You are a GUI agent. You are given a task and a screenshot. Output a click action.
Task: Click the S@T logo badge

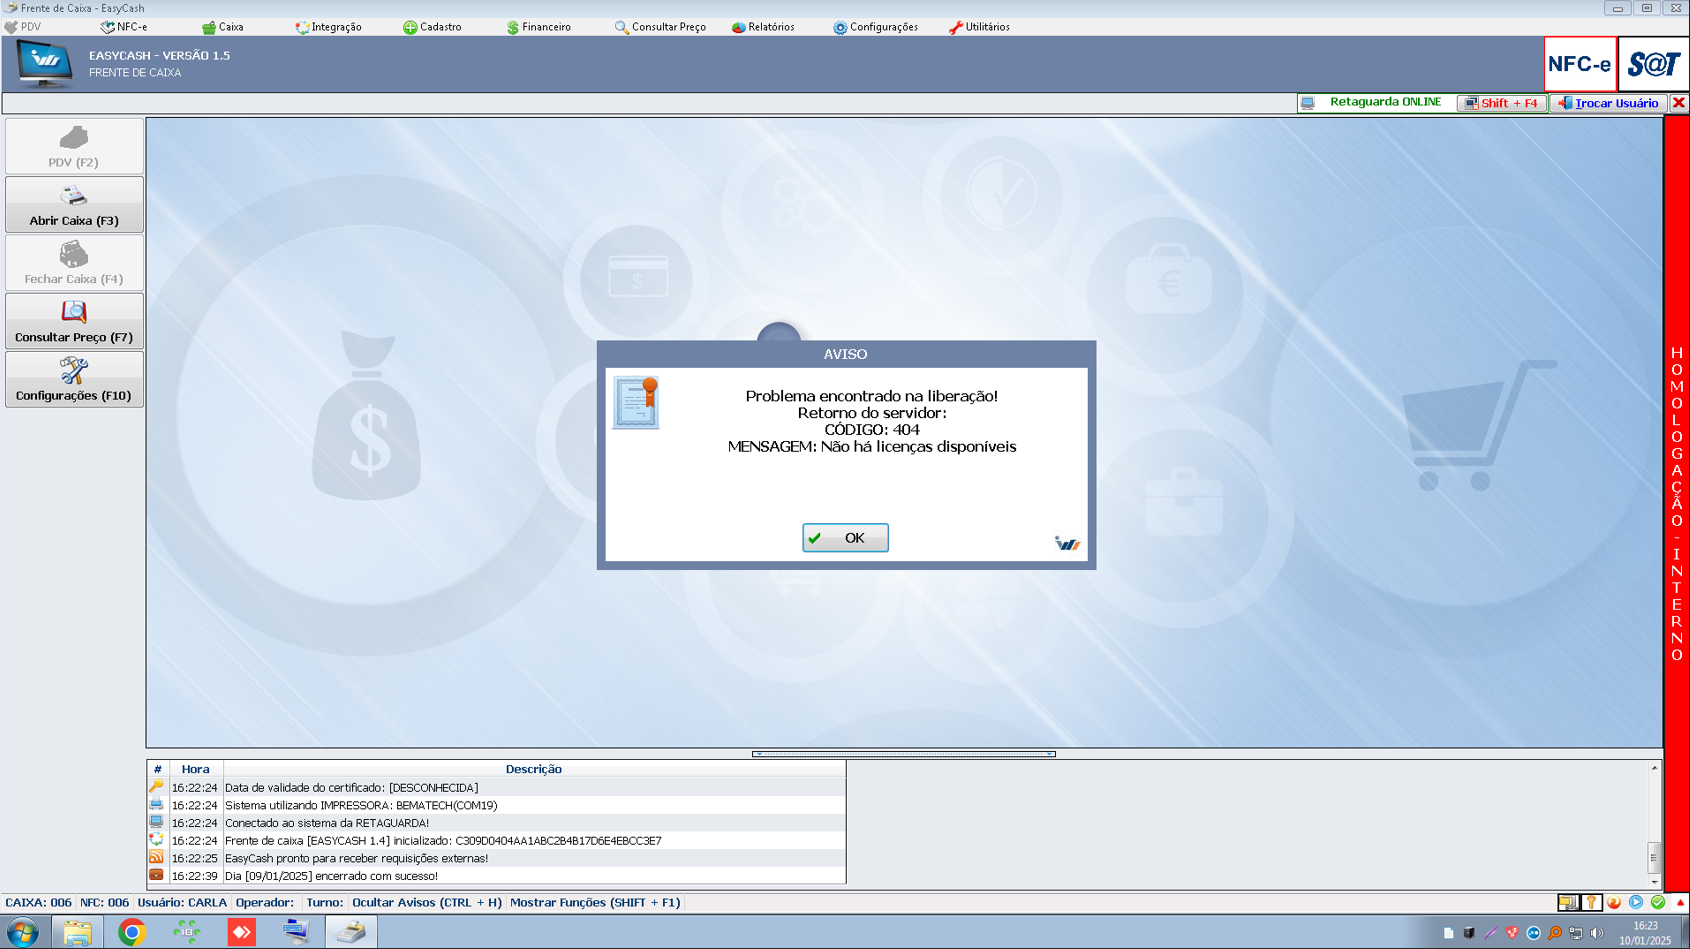pyautogui.click(x=1653, y=65)
